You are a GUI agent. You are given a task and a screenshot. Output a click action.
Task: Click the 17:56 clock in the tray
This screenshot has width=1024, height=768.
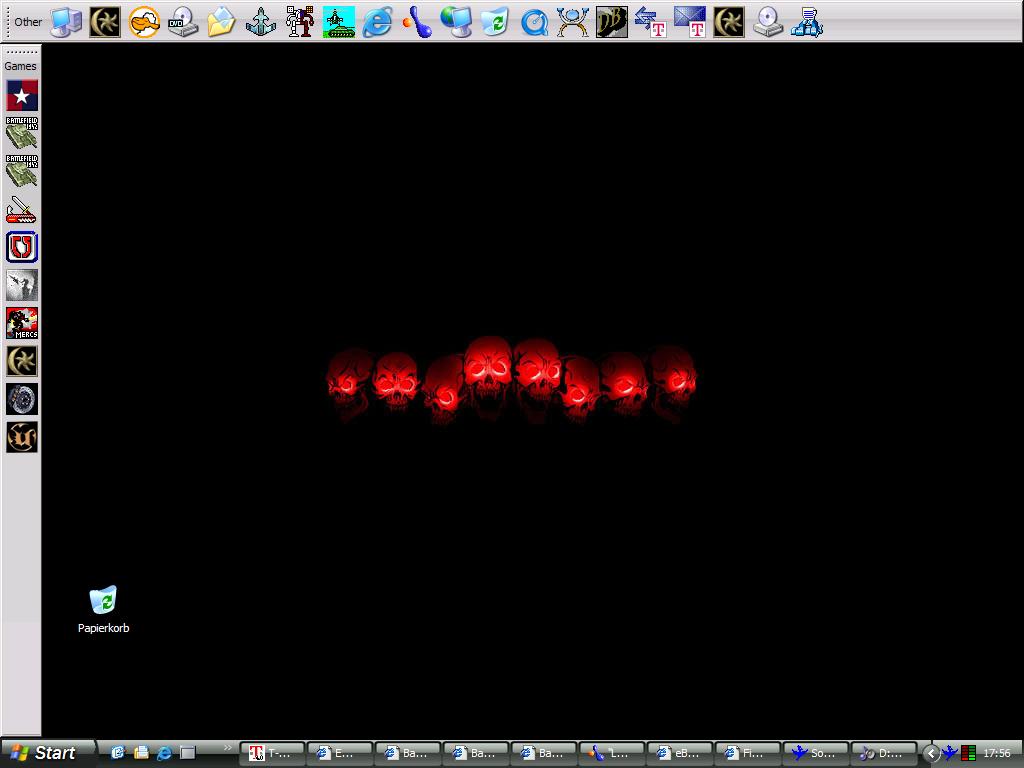point(997,754)
